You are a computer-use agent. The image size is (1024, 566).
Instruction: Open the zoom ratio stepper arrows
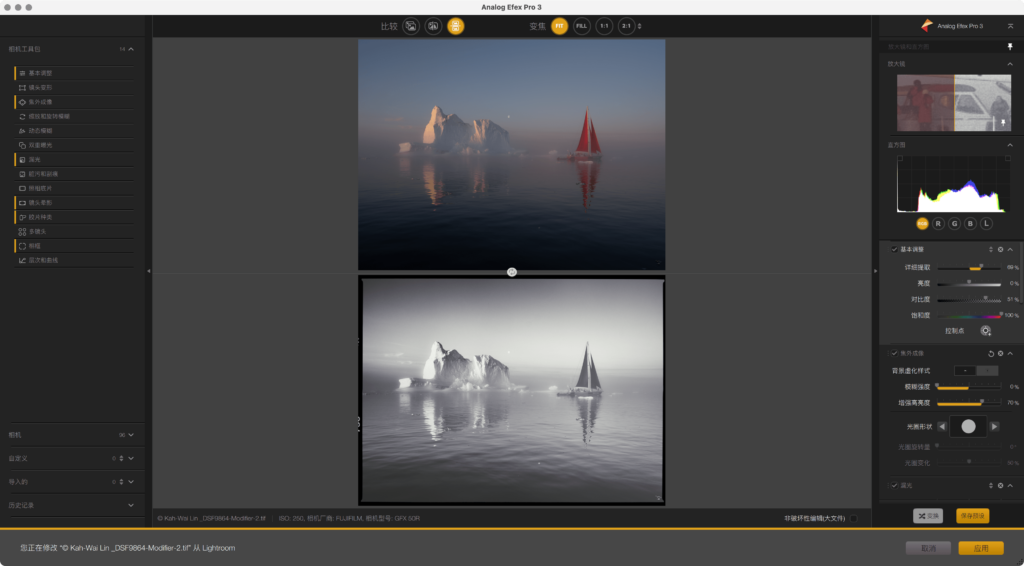click(639, 26)
